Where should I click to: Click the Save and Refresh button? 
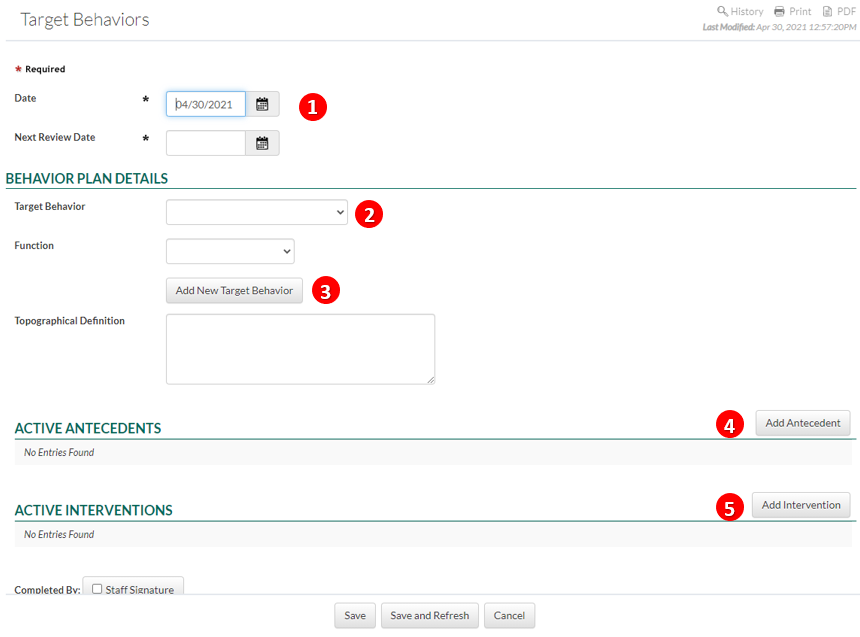[429, 615]
